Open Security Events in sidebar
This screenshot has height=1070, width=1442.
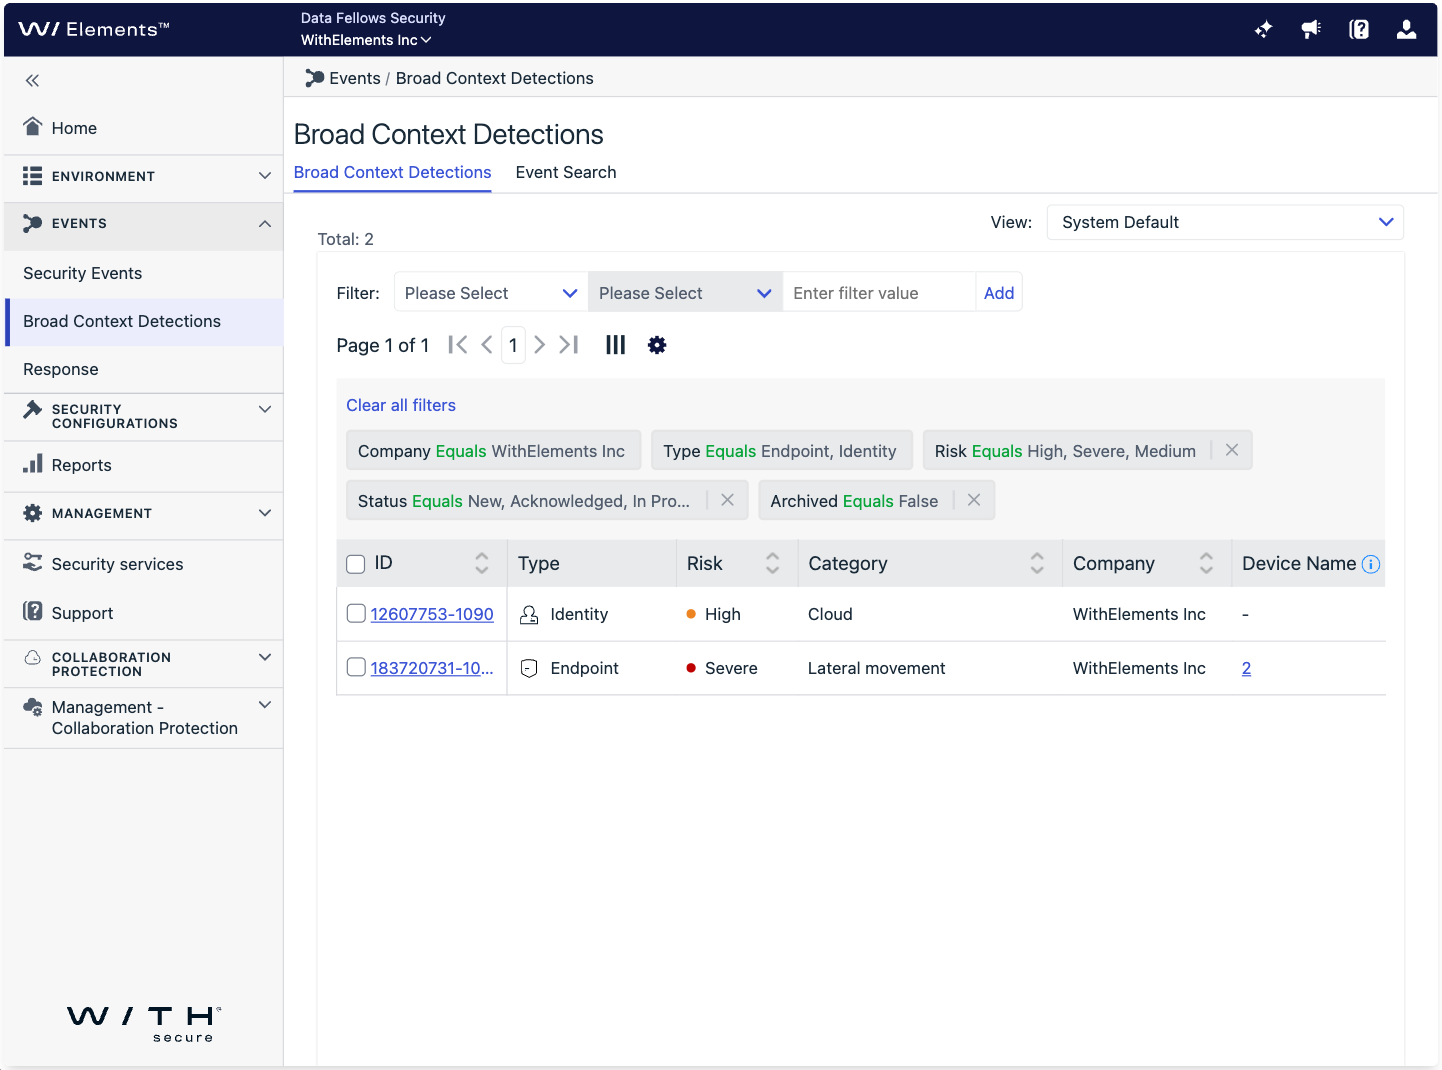point(144,273)
